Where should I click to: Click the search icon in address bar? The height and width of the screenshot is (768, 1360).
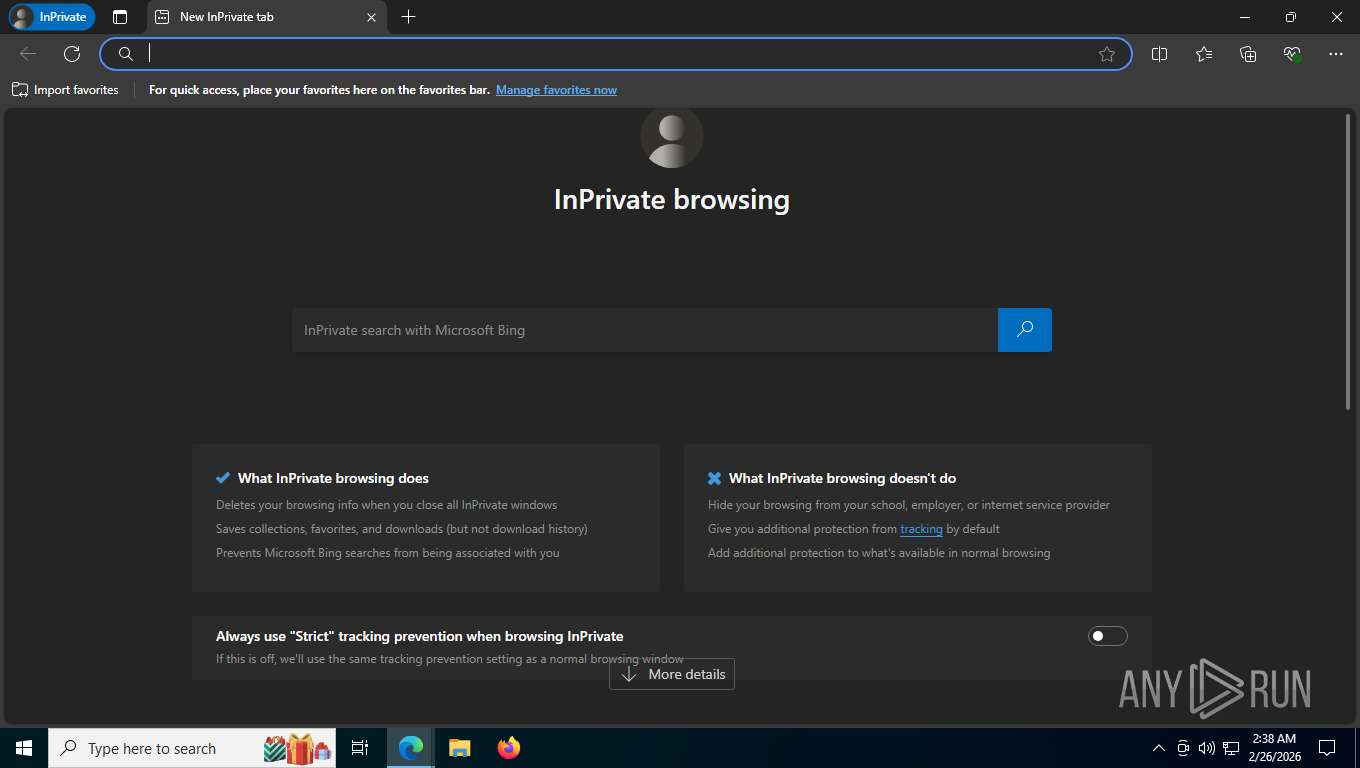[x=125, y=54]
